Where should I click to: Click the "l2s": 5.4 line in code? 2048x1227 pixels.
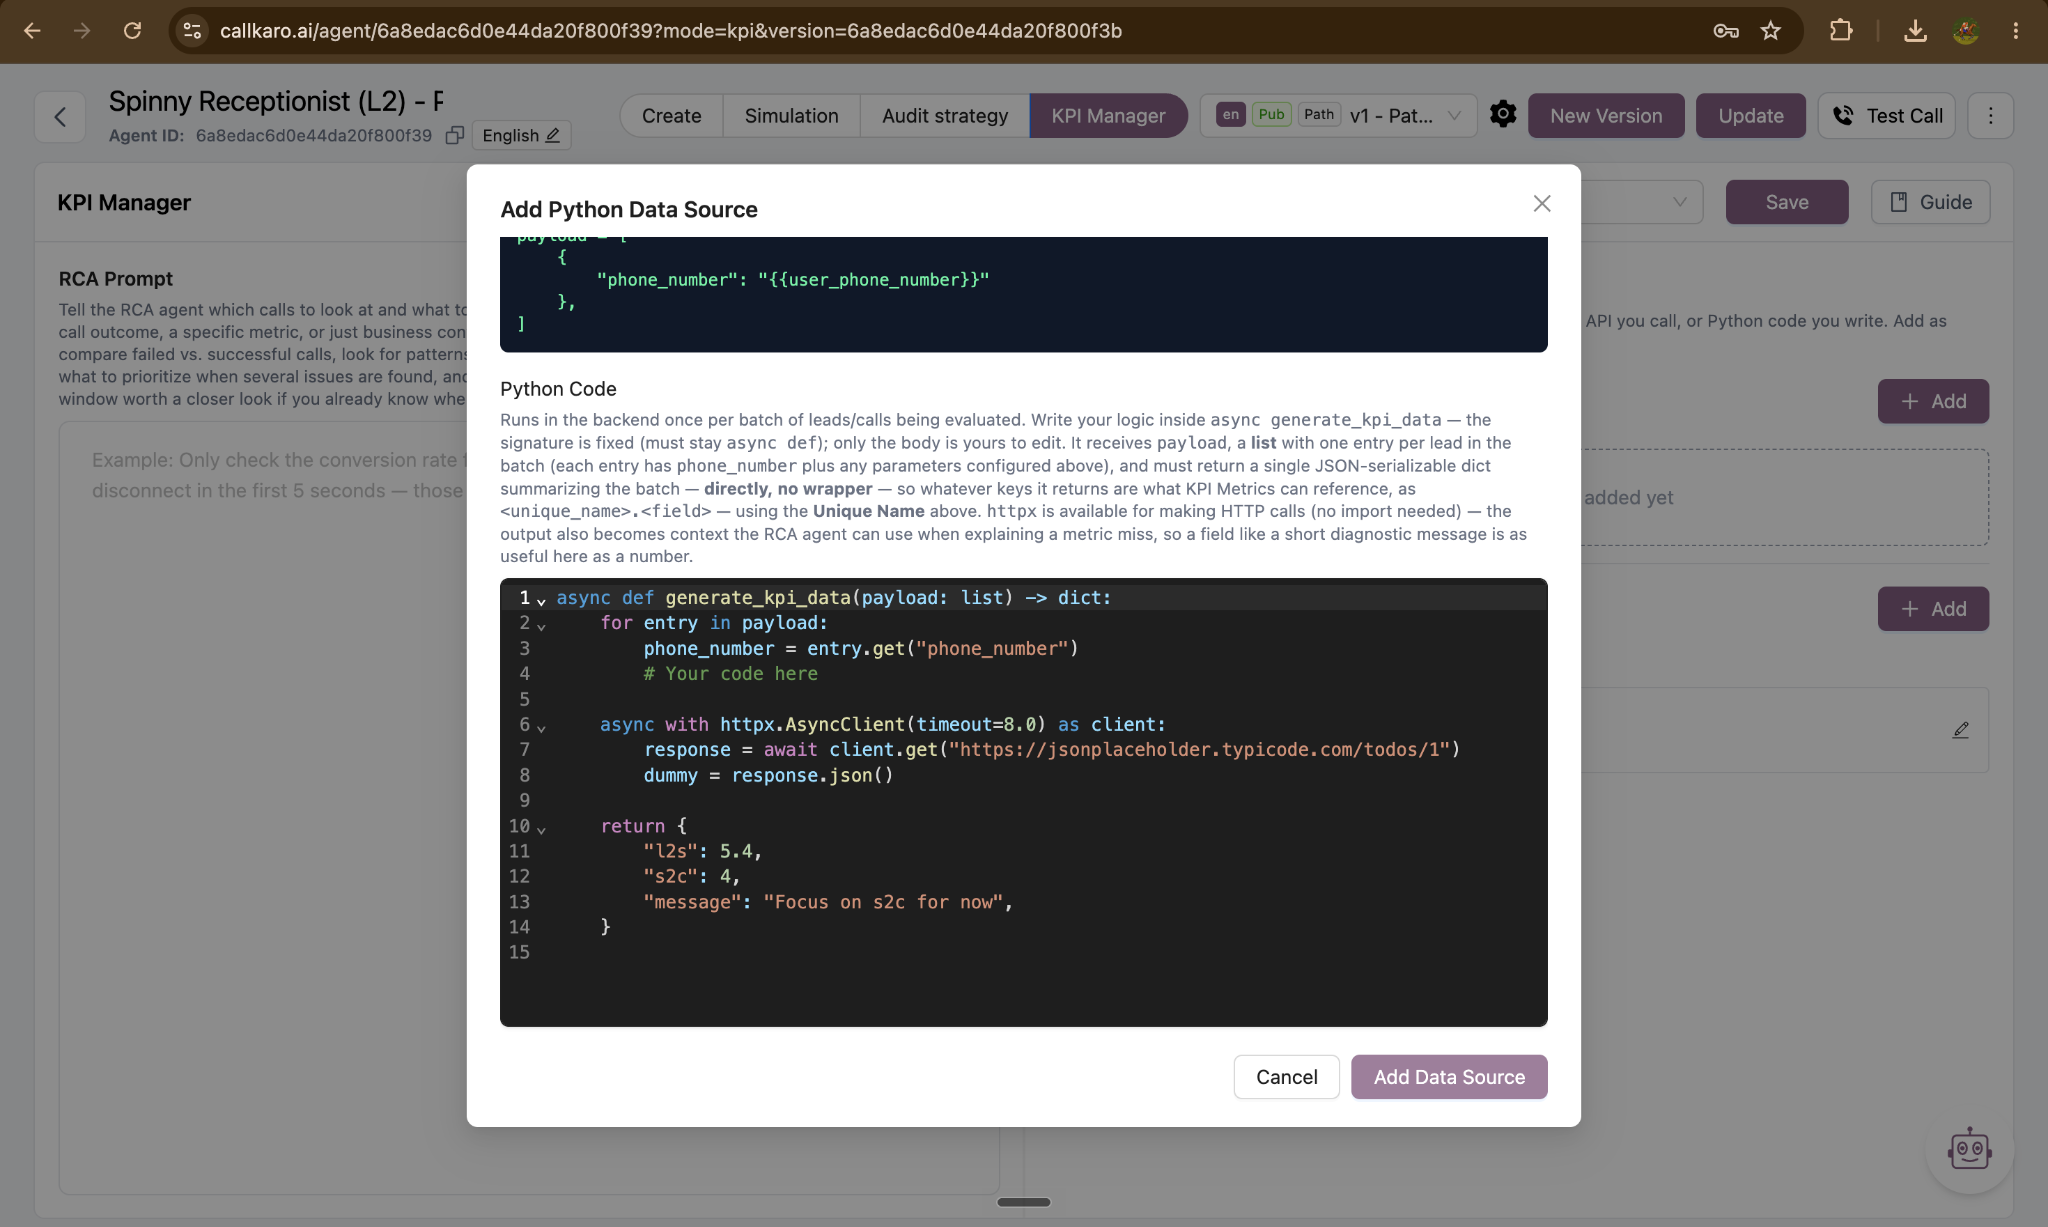702,852
